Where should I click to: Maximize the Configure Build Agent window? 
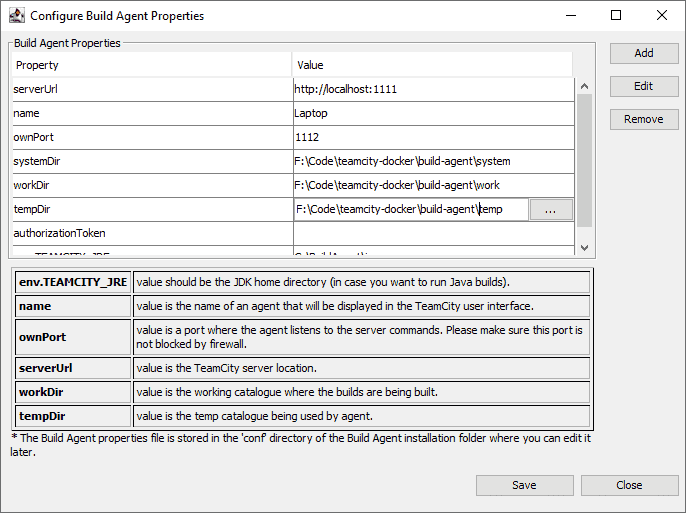[616, 16]
